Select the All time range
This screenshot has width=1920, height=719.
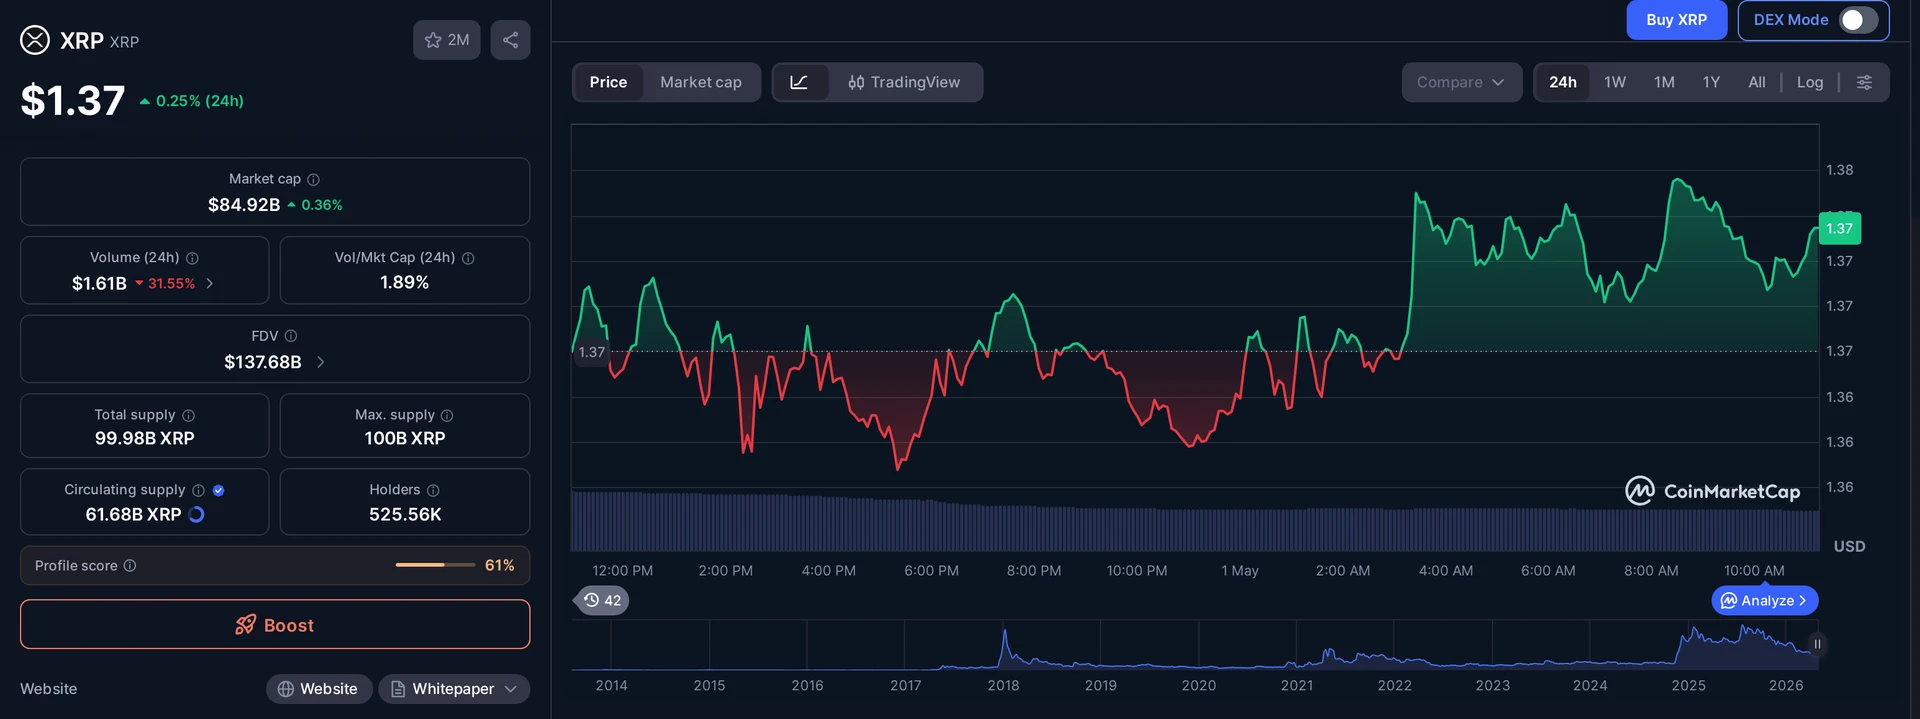(x=1756, y=82)
